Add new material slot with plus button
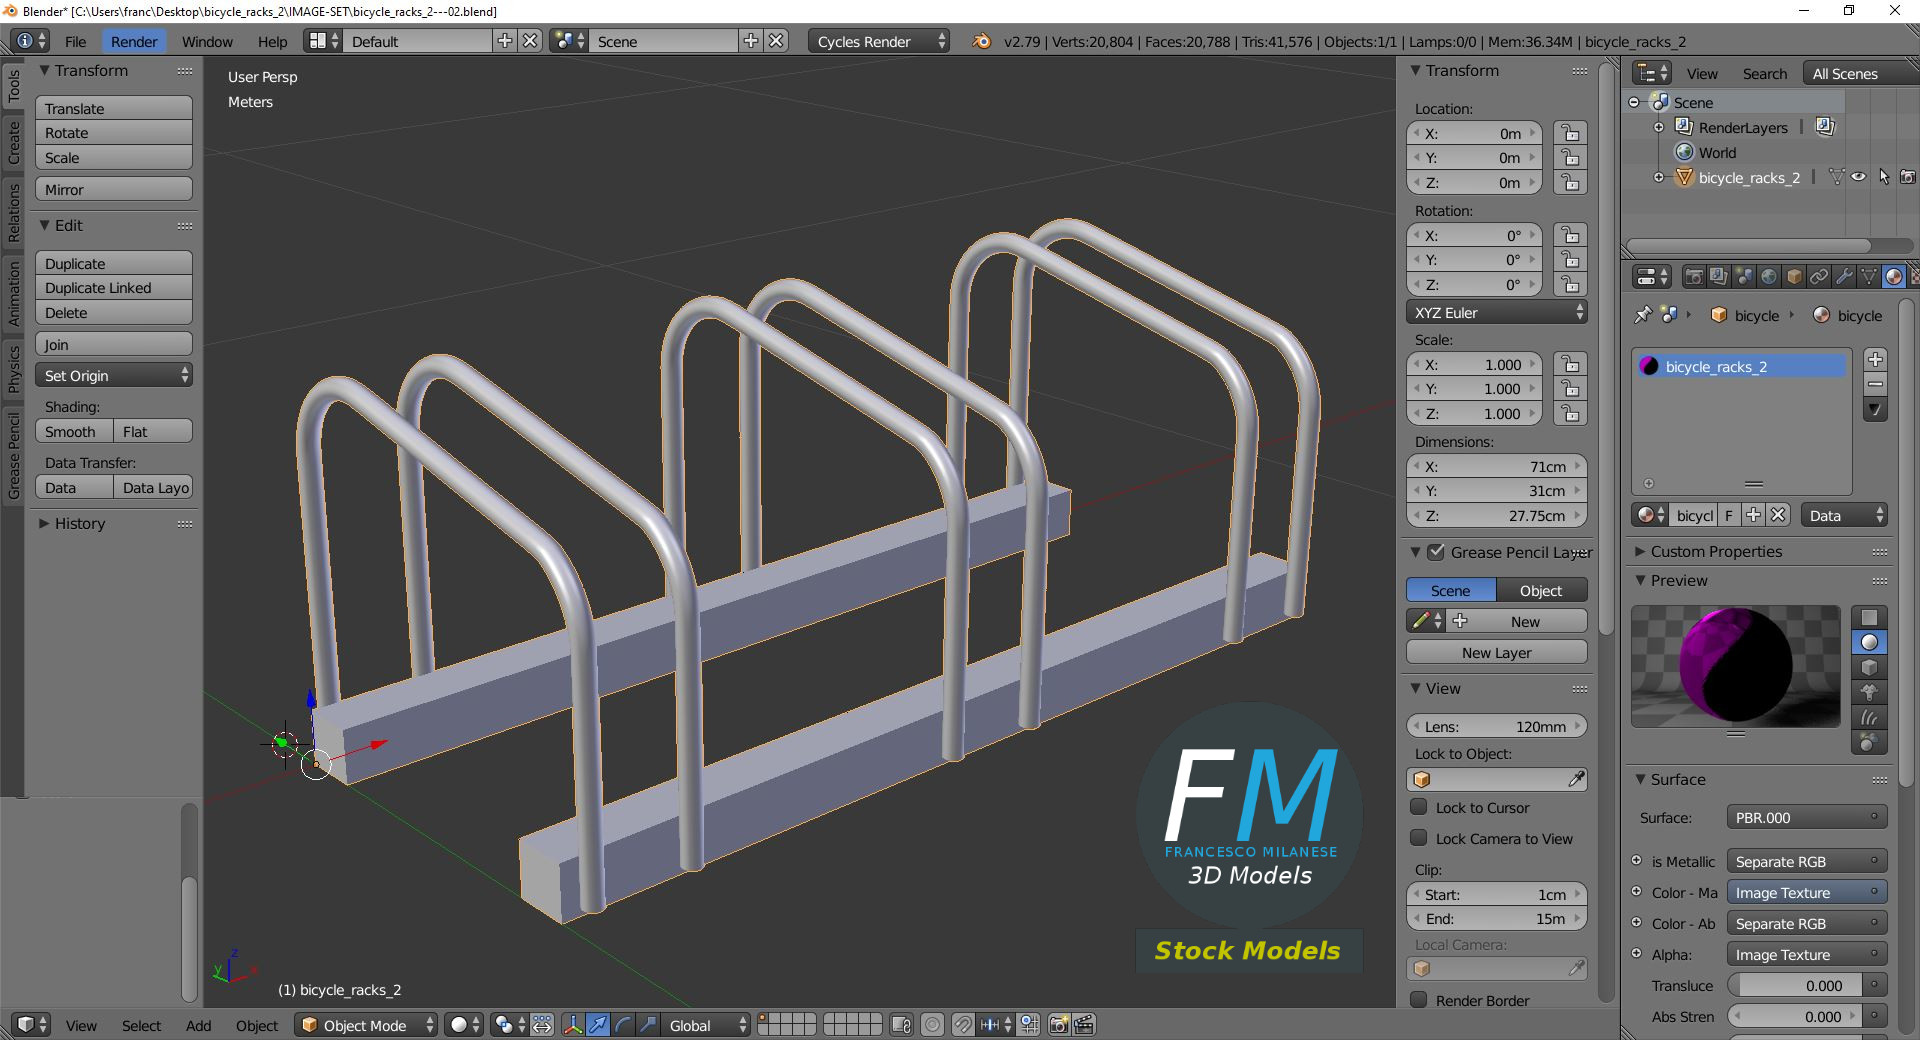 1875,360
